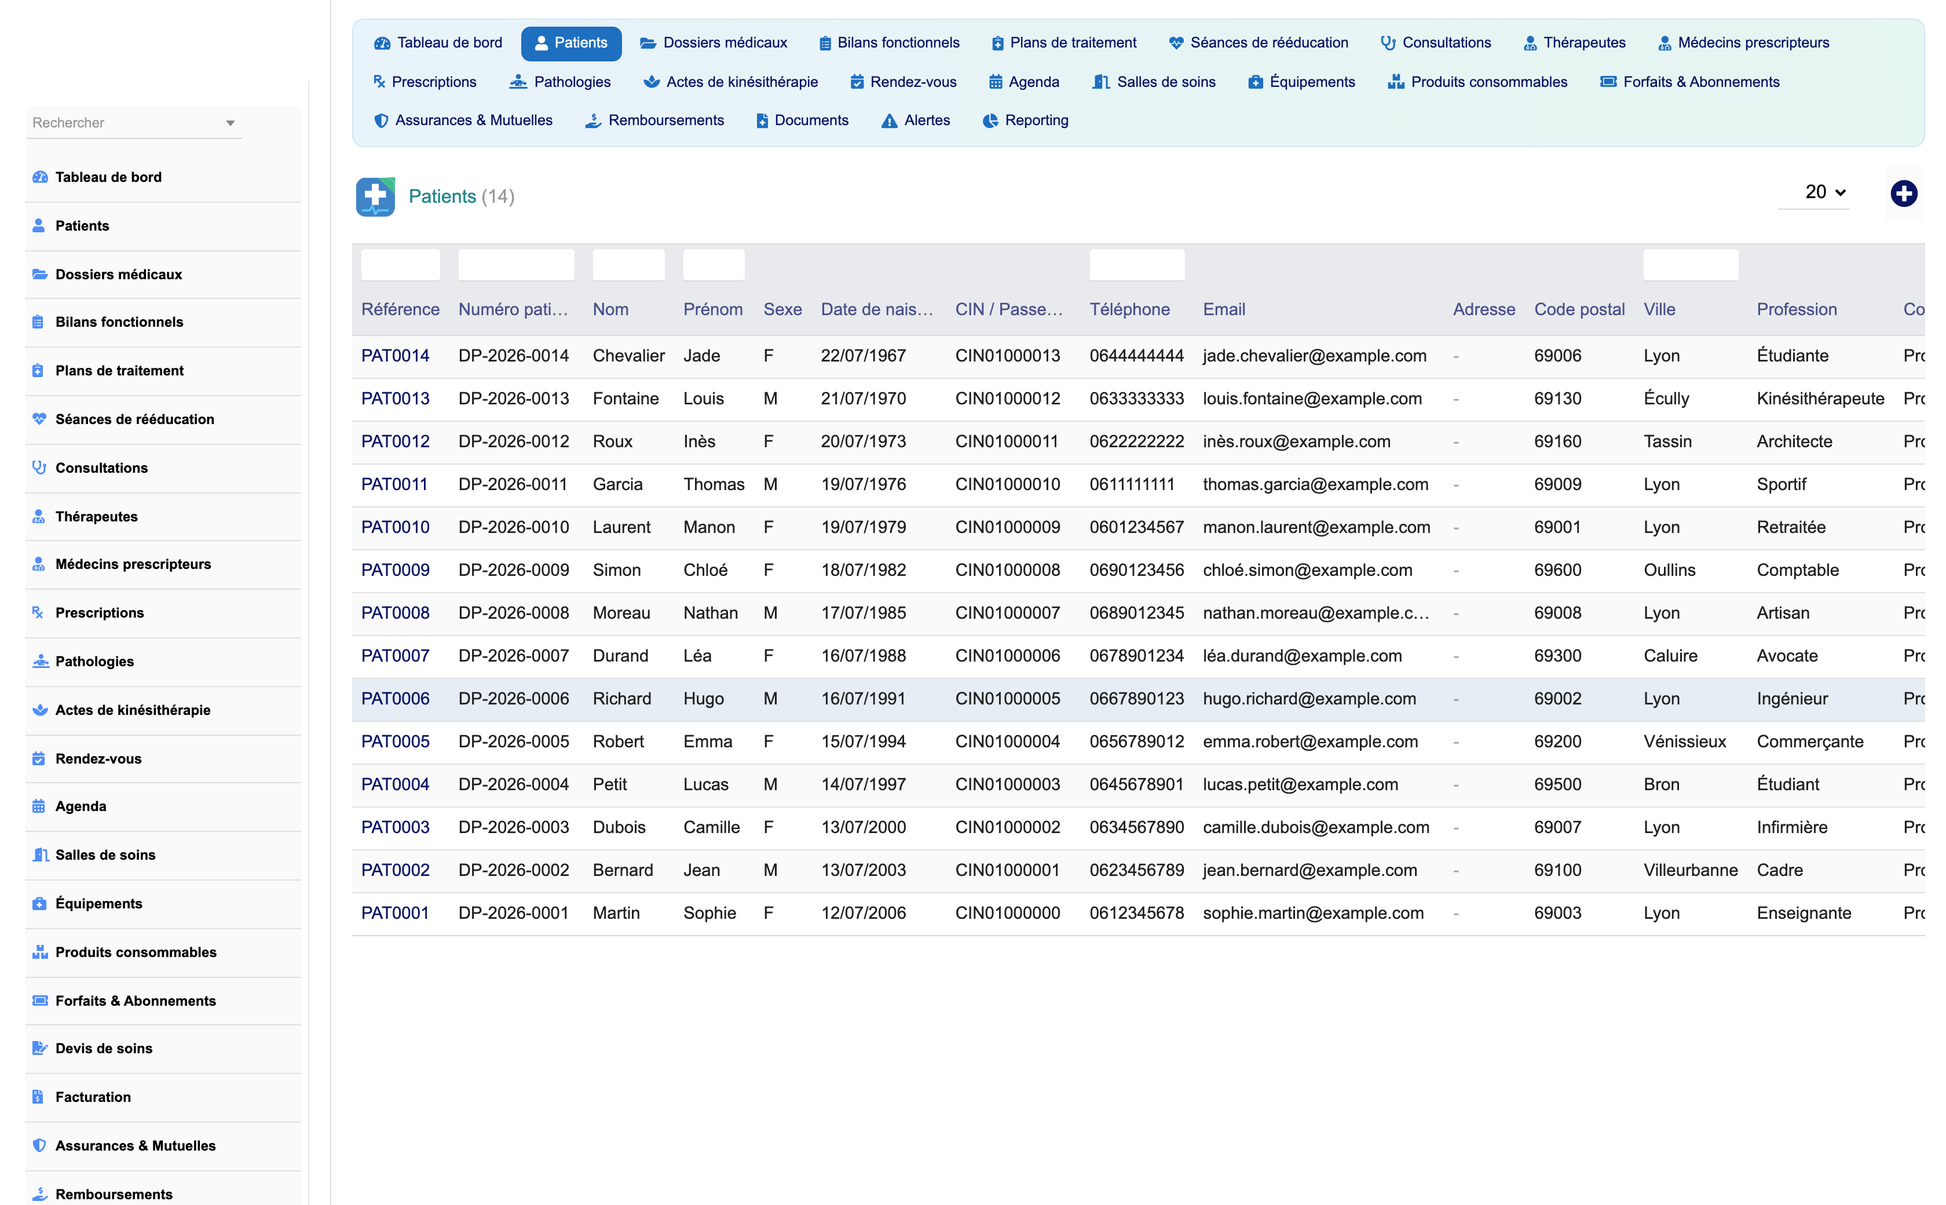Viewport: 1946px width, 1205px height.
Task: Click the Actes de kinésithérapie icon in top nav
Action: (x=651, y=82)
